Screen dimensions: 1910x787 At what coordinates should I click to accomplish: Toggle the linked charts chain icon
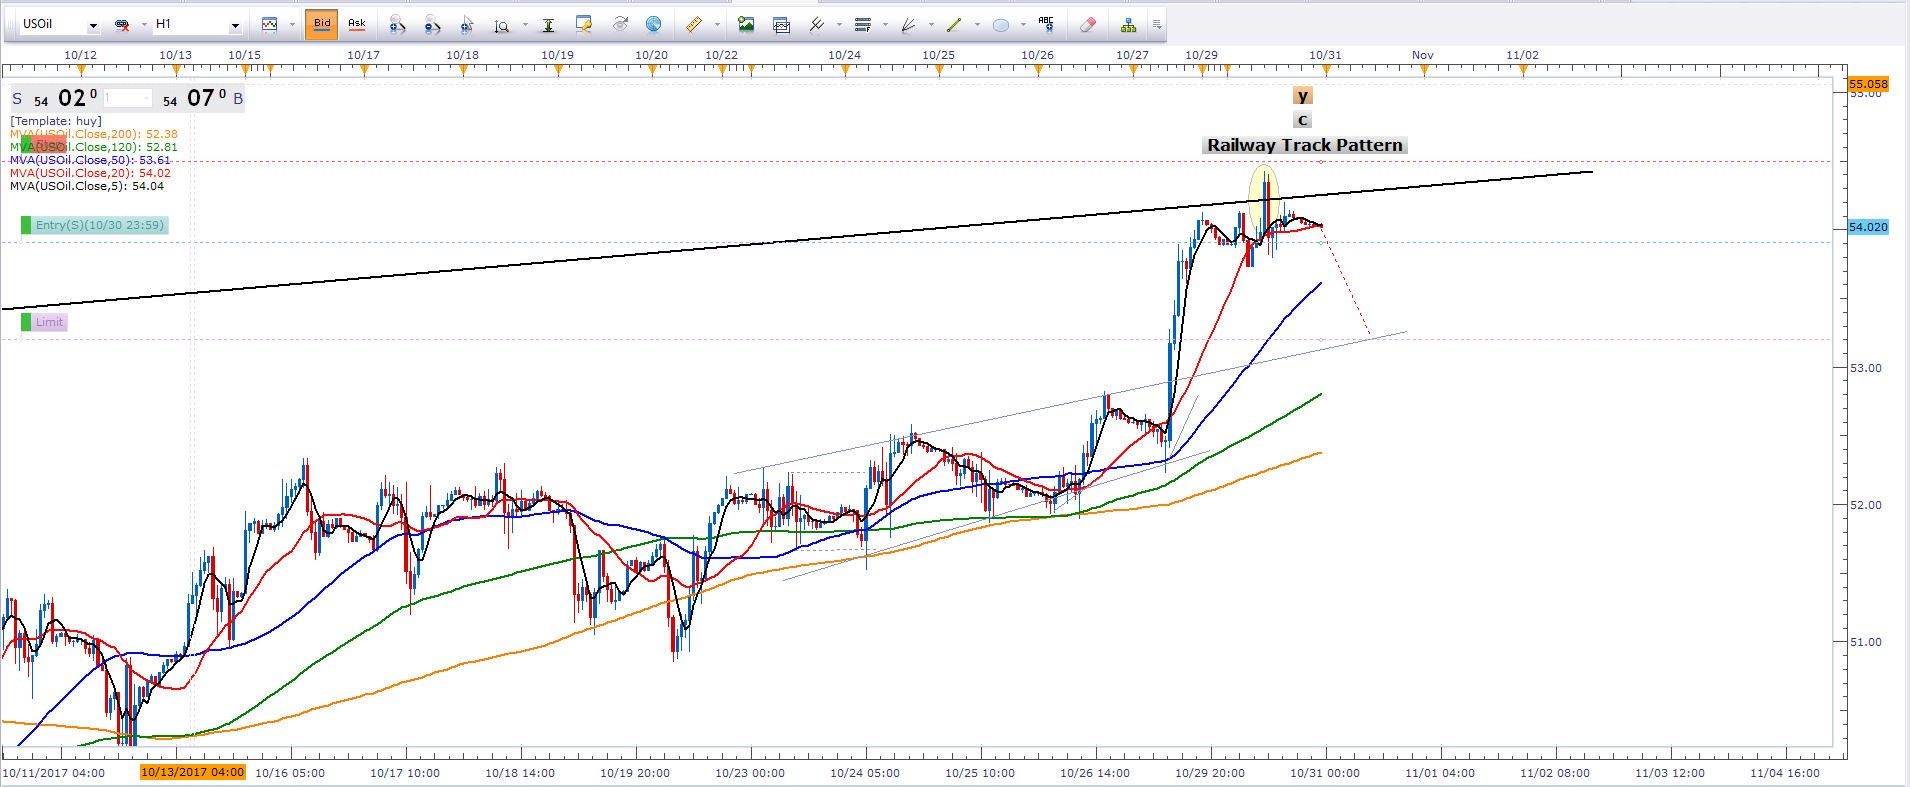[122, 25]
